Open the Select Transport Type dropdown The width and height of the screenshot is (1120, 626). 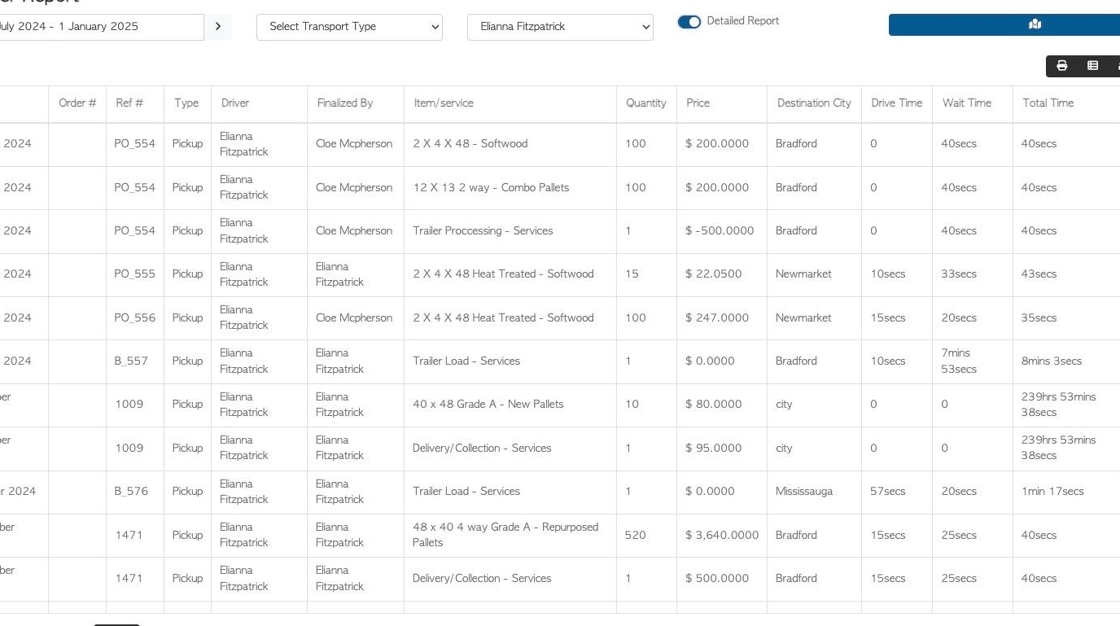point(349,27)
